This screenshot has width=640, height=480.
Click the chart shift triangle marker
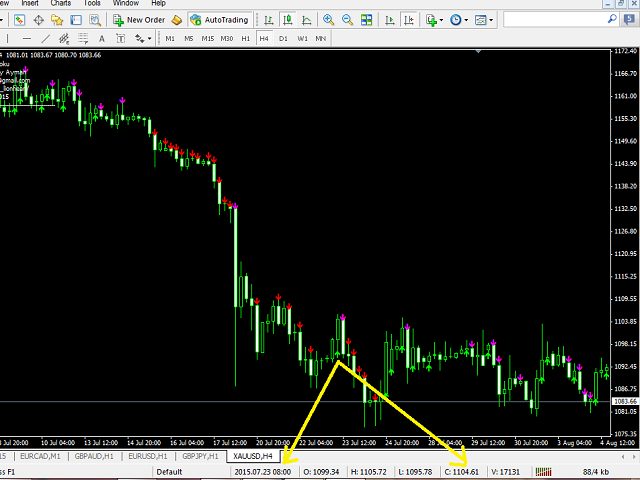(x=478, y=51)
